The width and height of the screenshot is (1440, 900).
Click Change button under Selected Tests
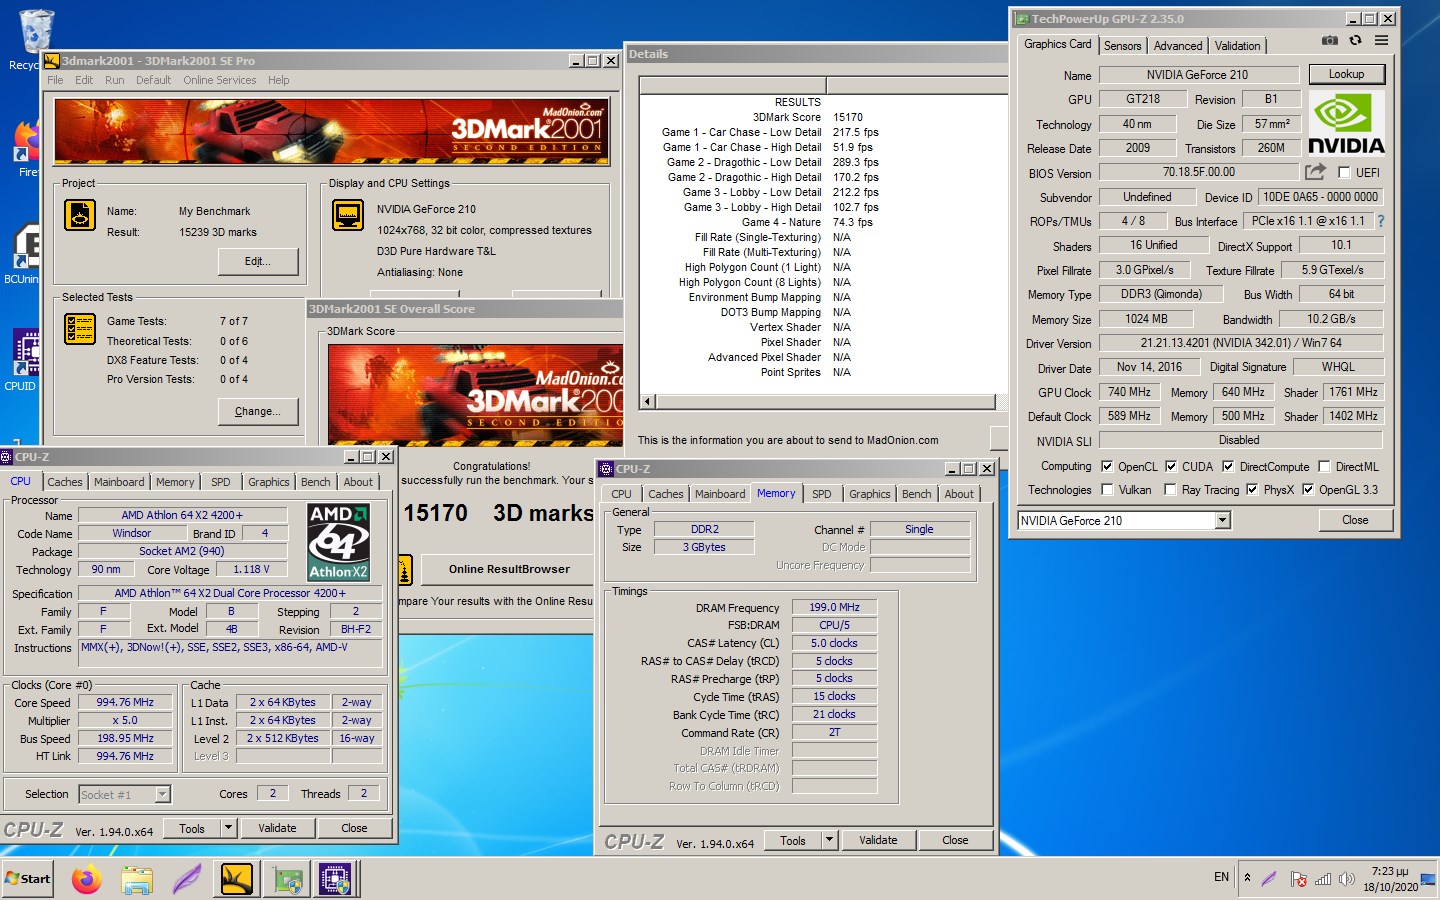click(x=258, y=411)
